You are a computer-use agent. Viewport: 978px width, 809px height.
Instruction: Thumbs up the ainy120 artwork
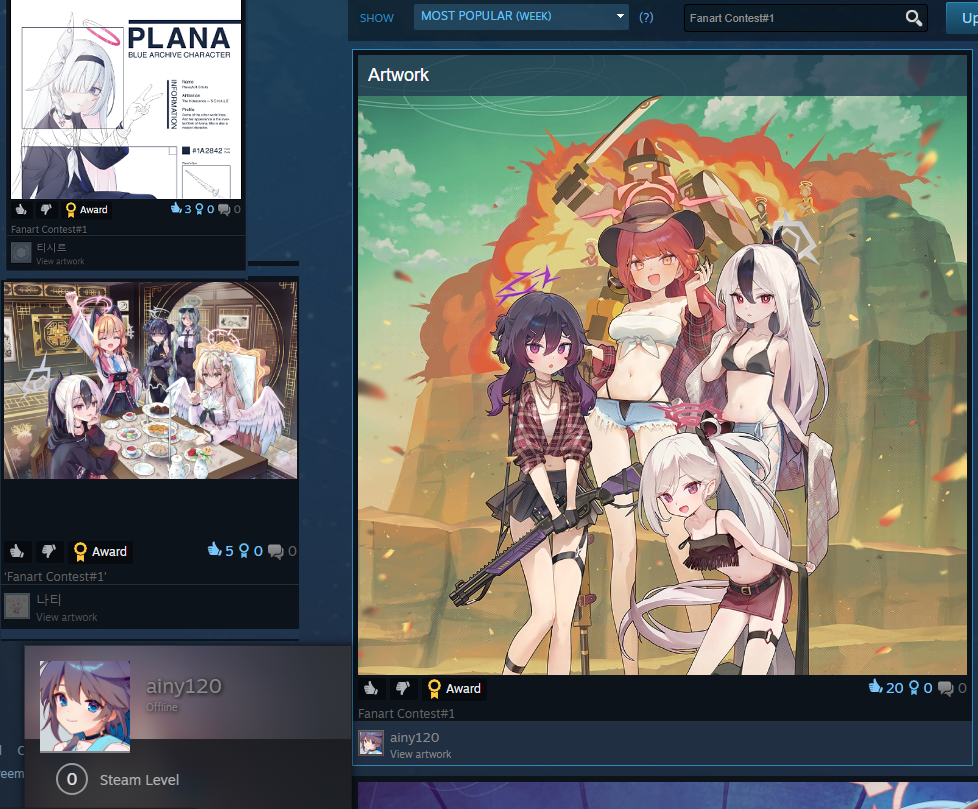click(x=371, y=688)
